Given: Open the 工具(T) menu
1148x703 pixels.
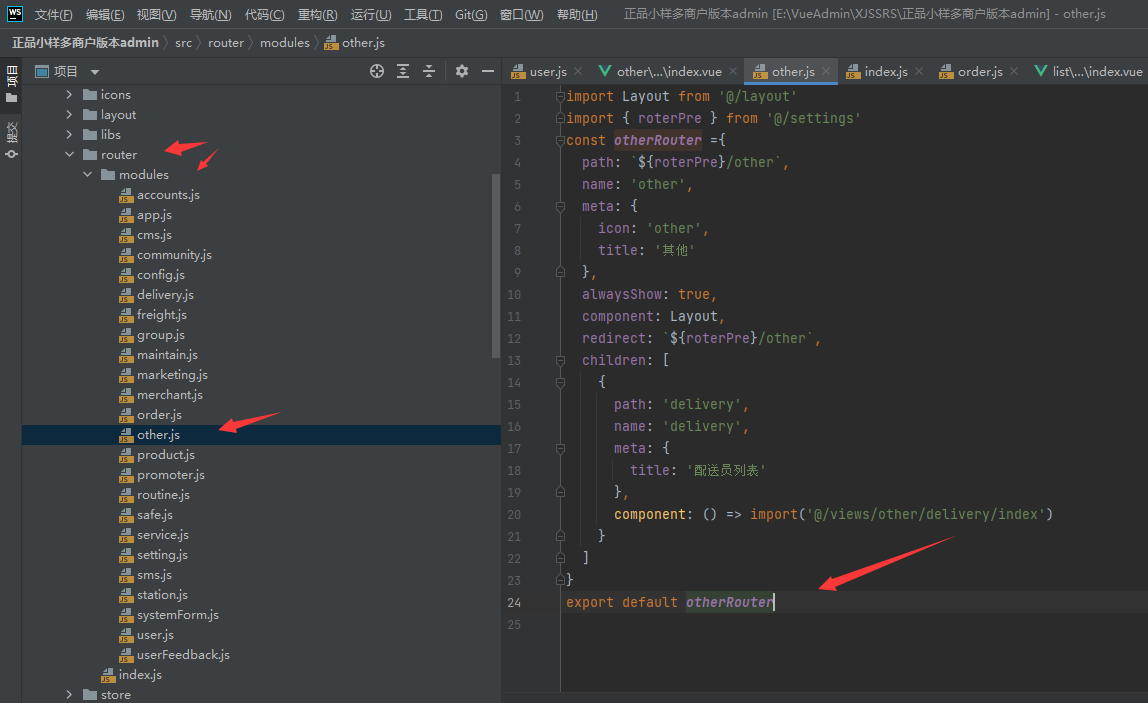Looking at the screenshot, I should (423, 15).
